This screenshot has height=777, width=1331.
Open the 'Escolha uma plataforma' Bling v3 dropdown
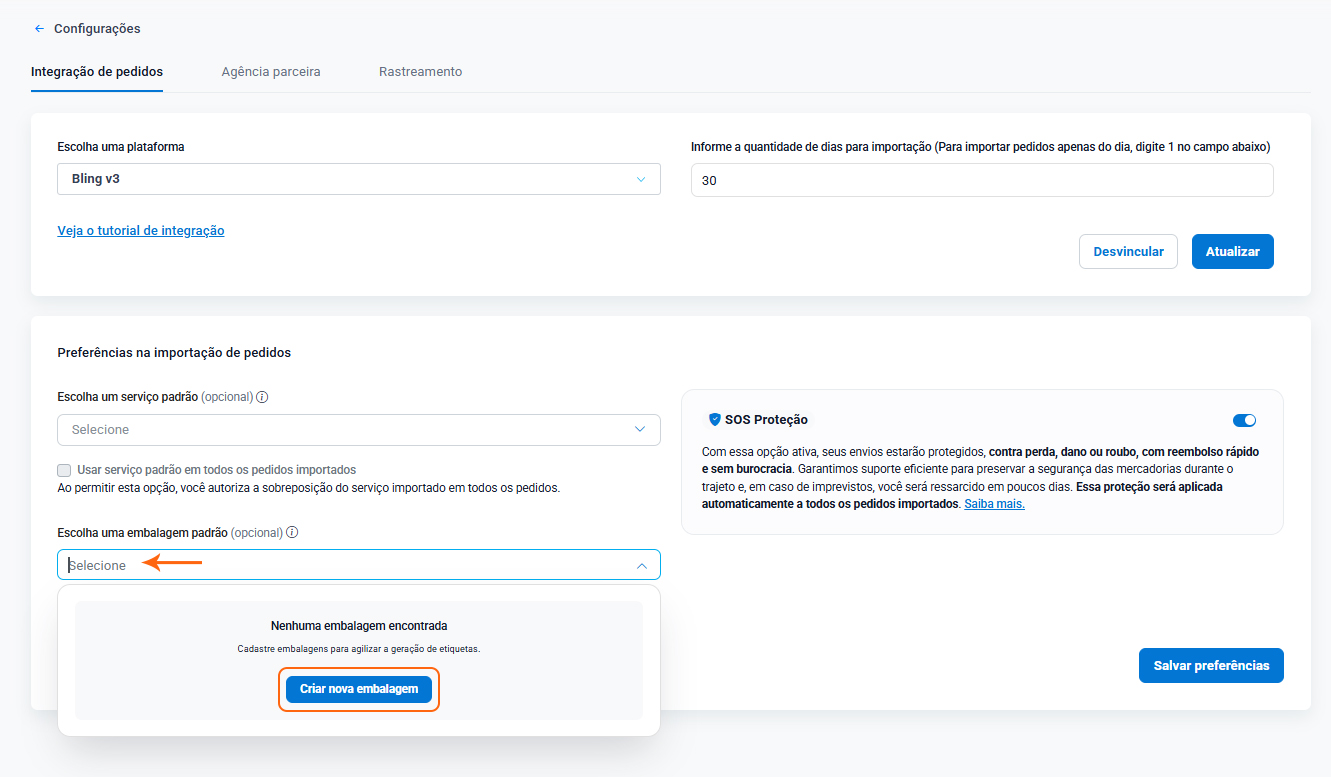pyautogui.click(x=358, y=179)
